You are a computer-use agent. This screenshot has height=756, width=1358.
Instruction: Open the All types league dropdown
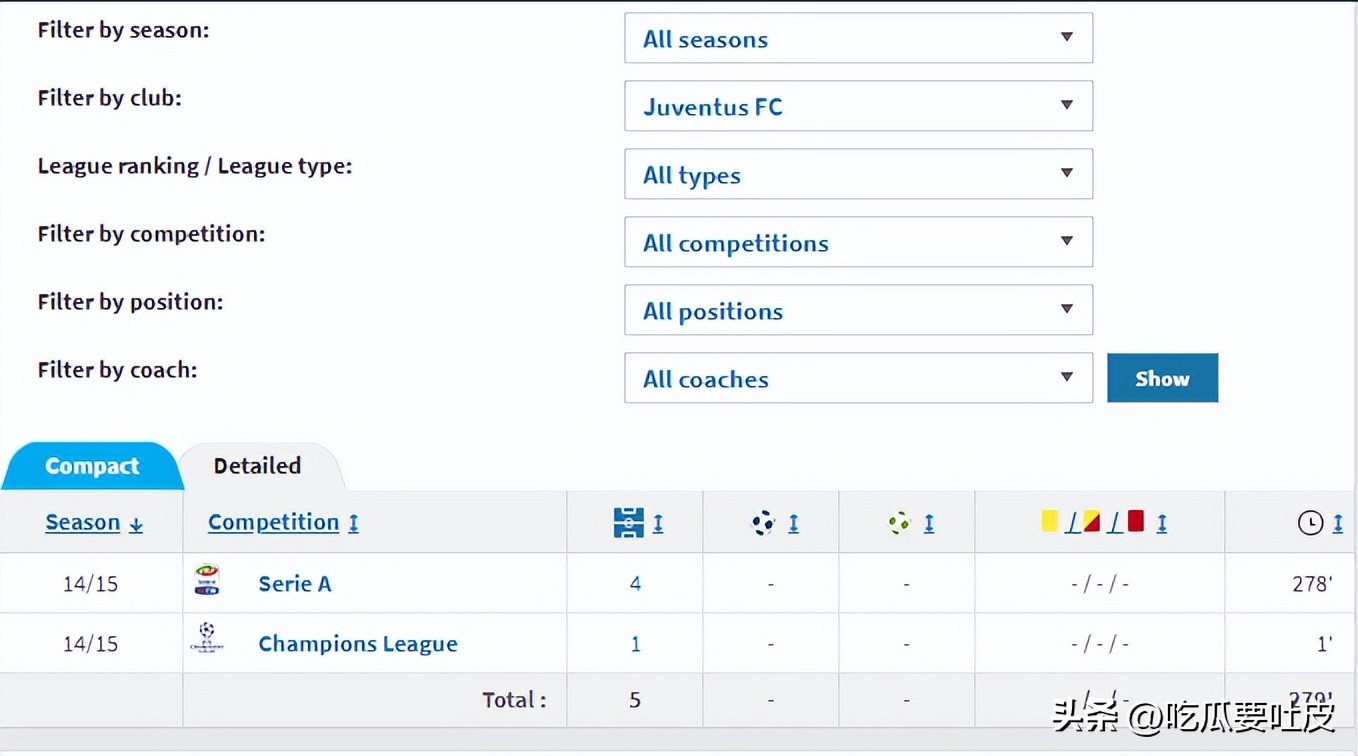[x=858, y=174]
